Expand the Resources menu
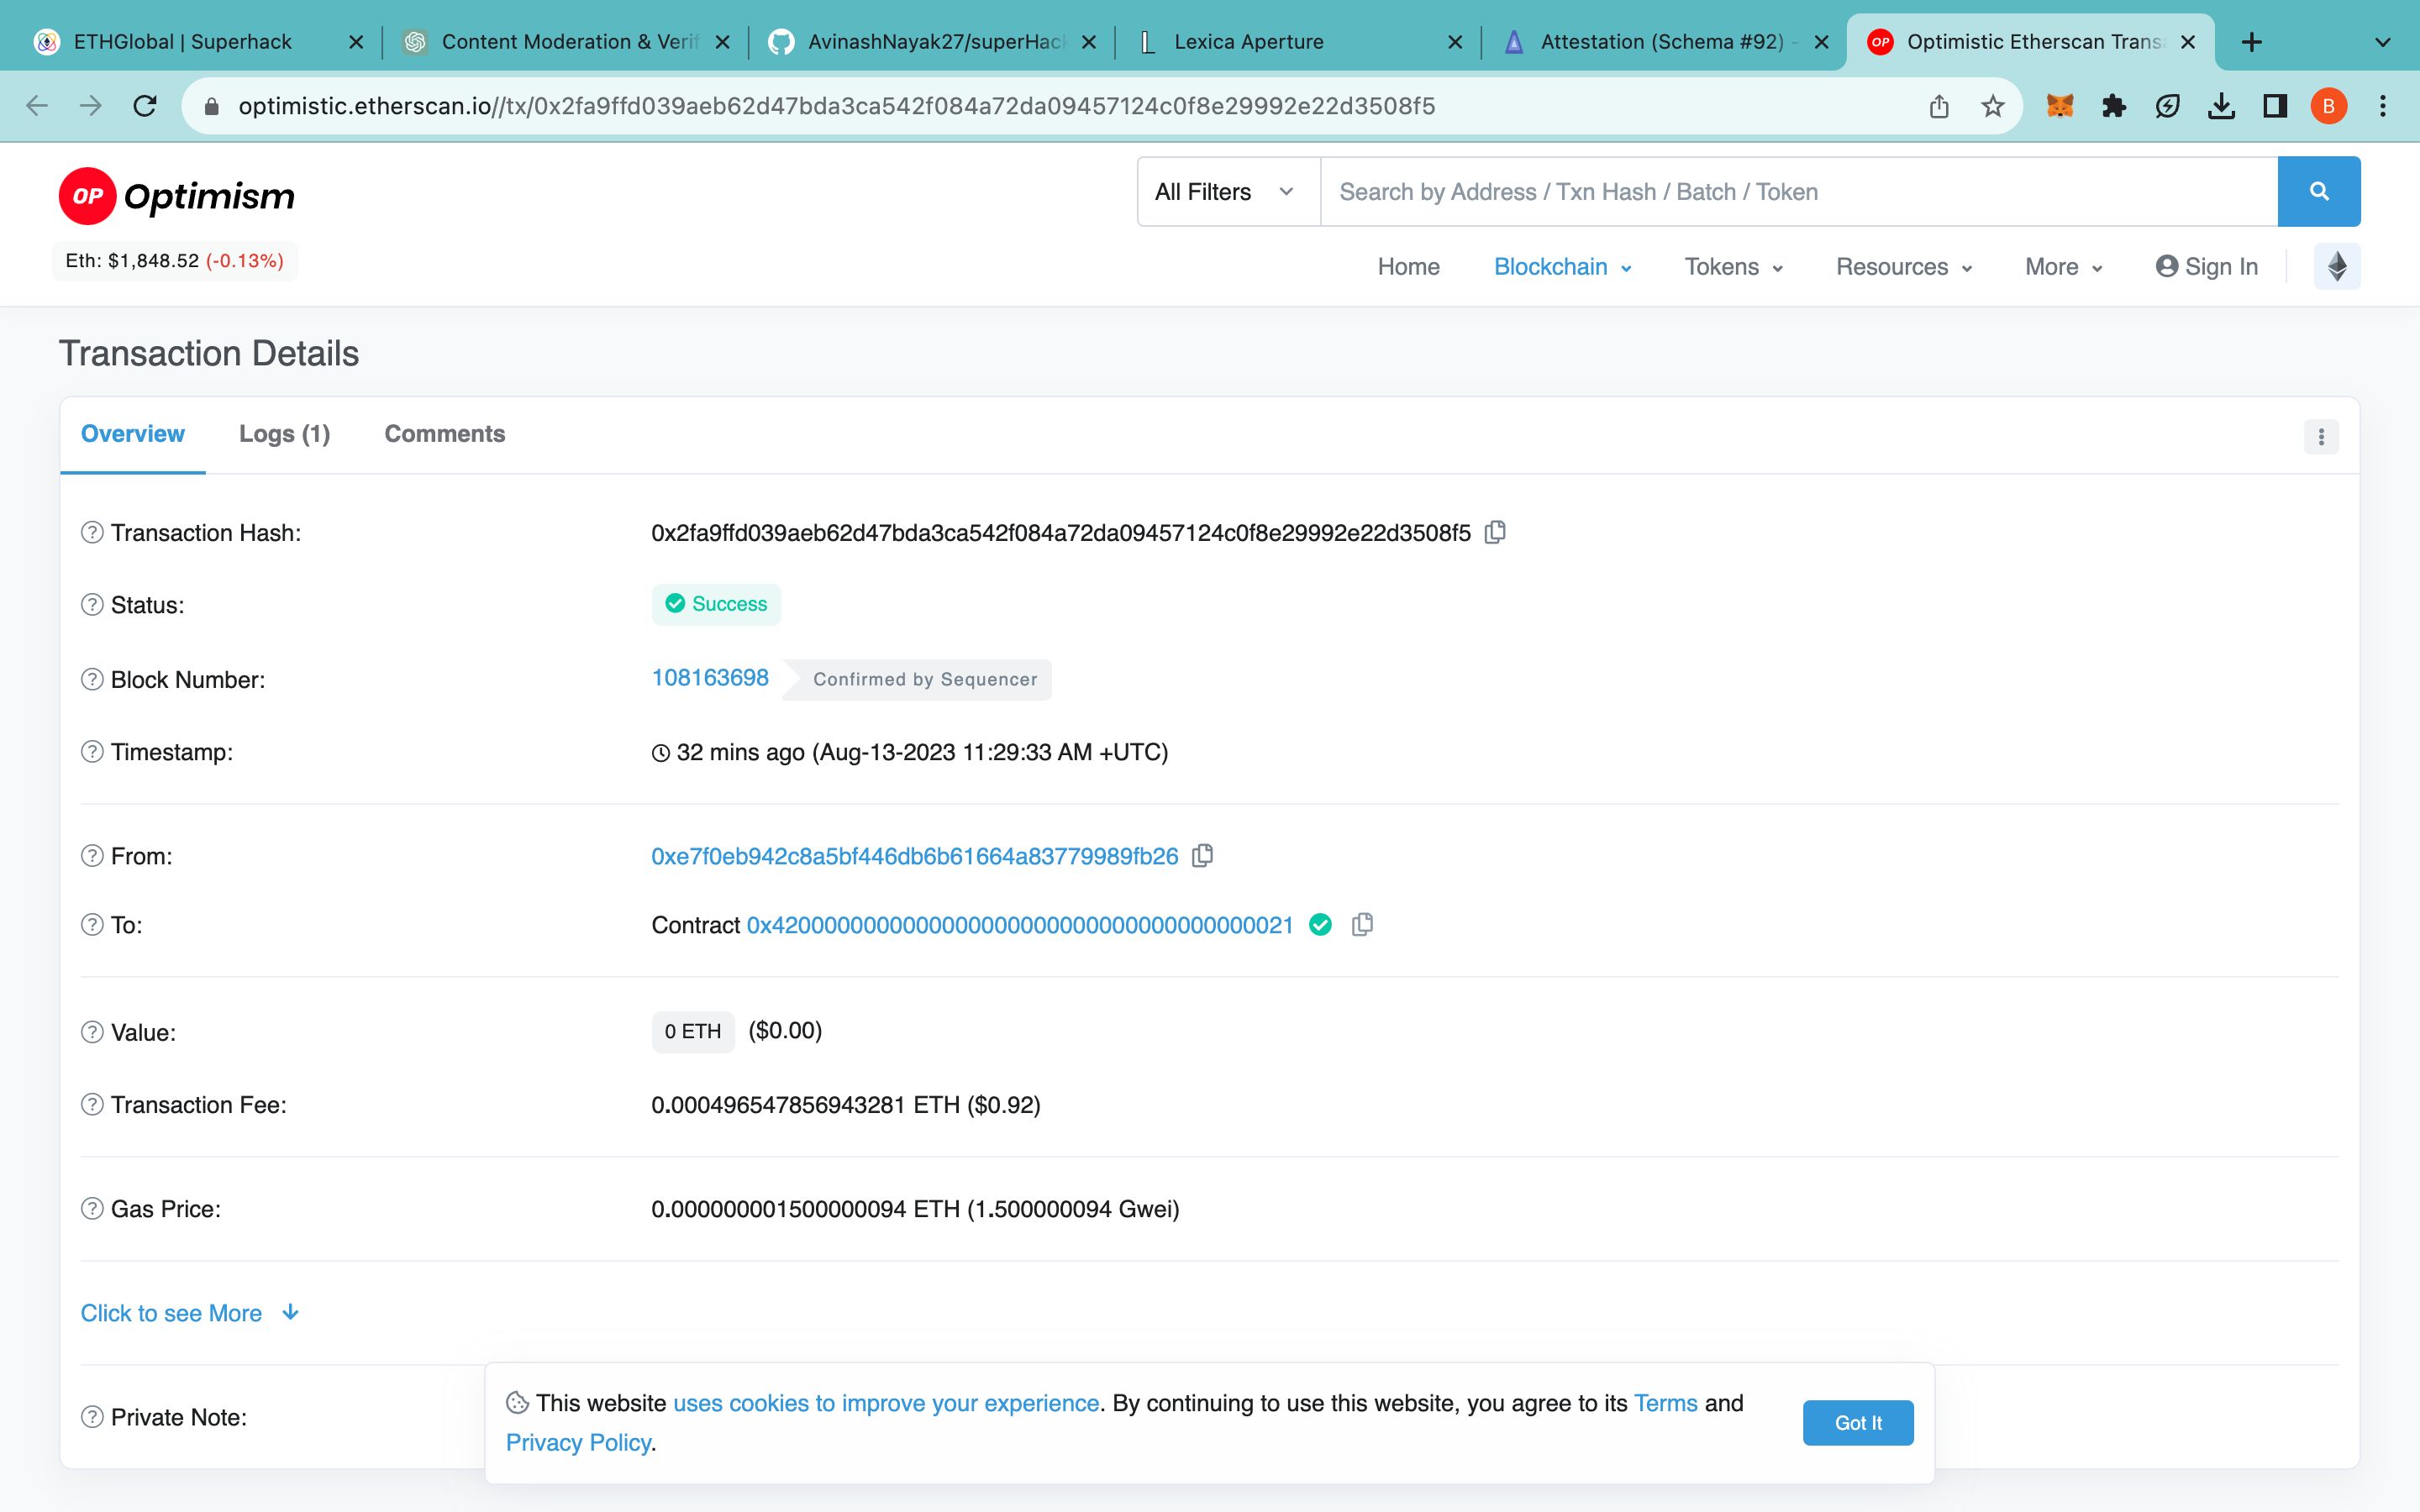Viewport: 2420px width, 1512px height. pyautogui.click(x=1904, y=267)
